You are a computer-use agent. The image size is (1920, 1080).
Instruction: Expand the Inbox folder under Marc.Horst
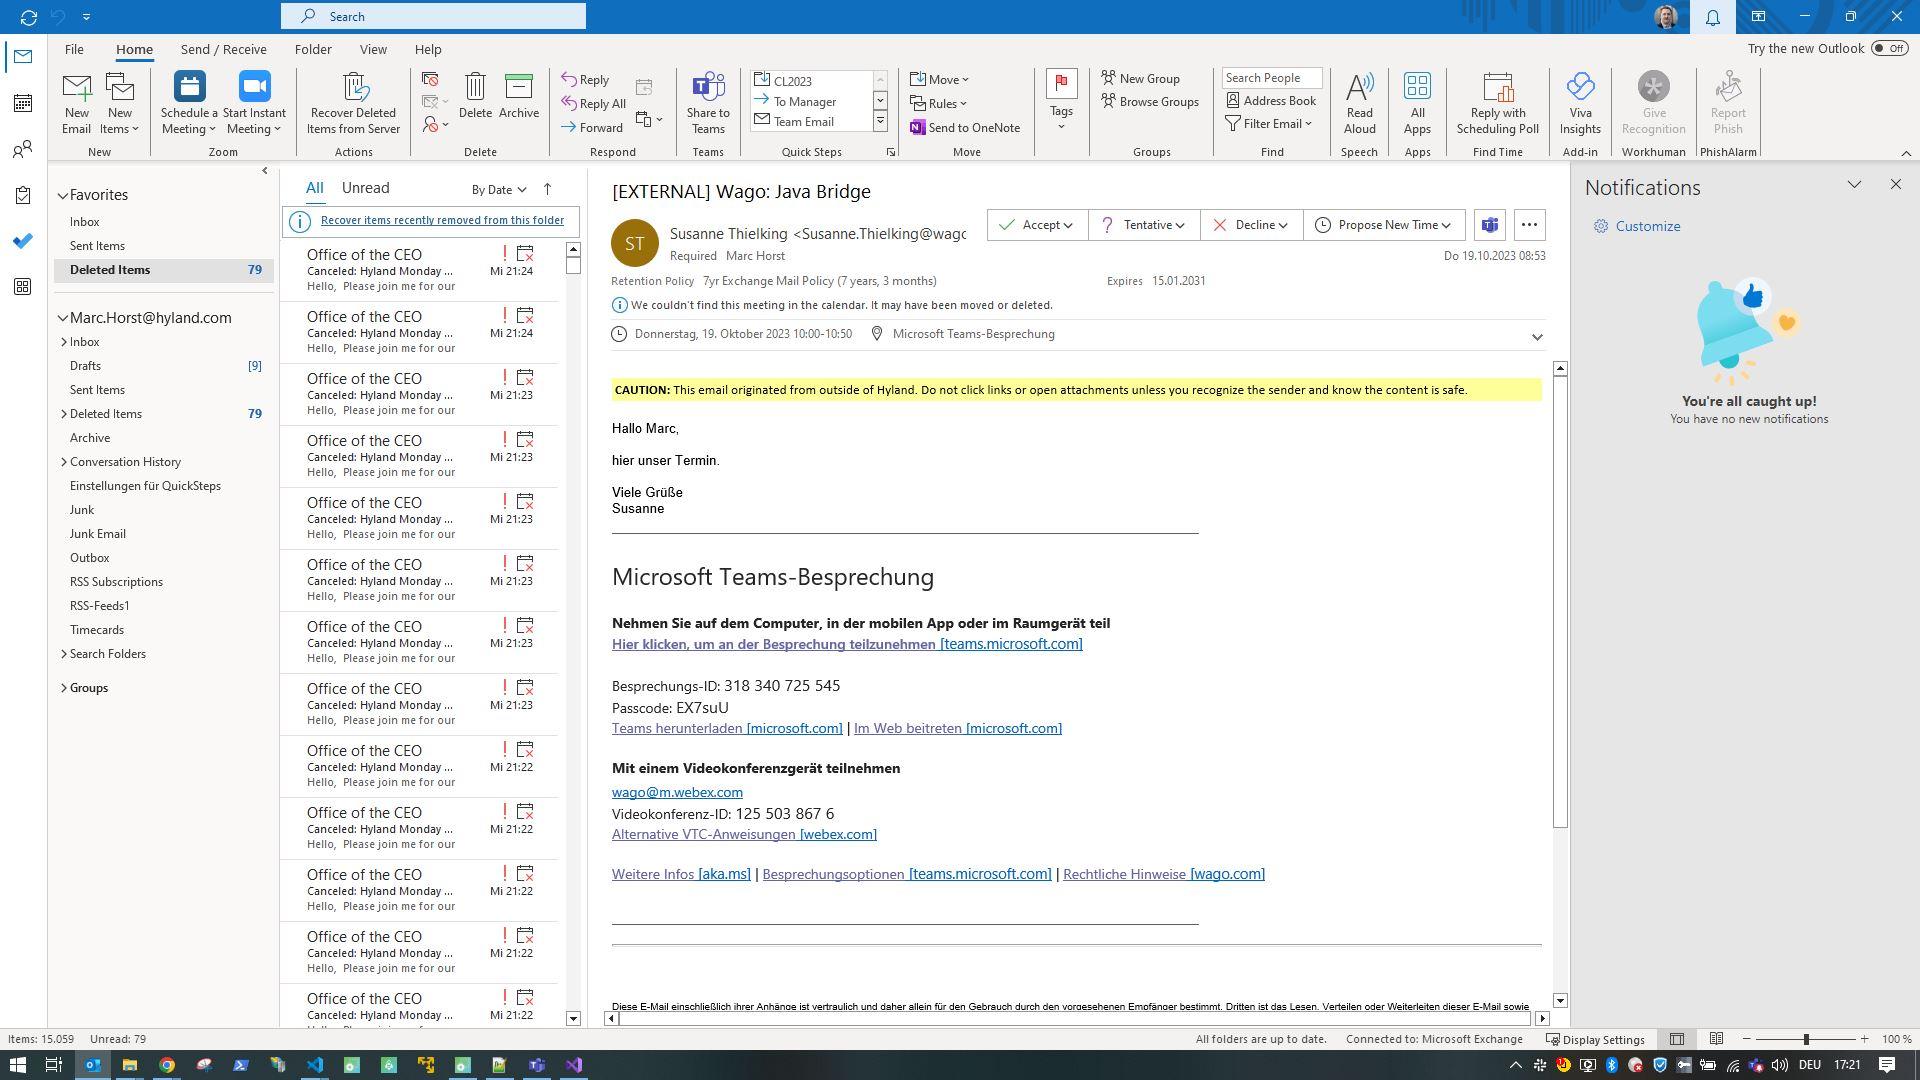pos(64,342)
